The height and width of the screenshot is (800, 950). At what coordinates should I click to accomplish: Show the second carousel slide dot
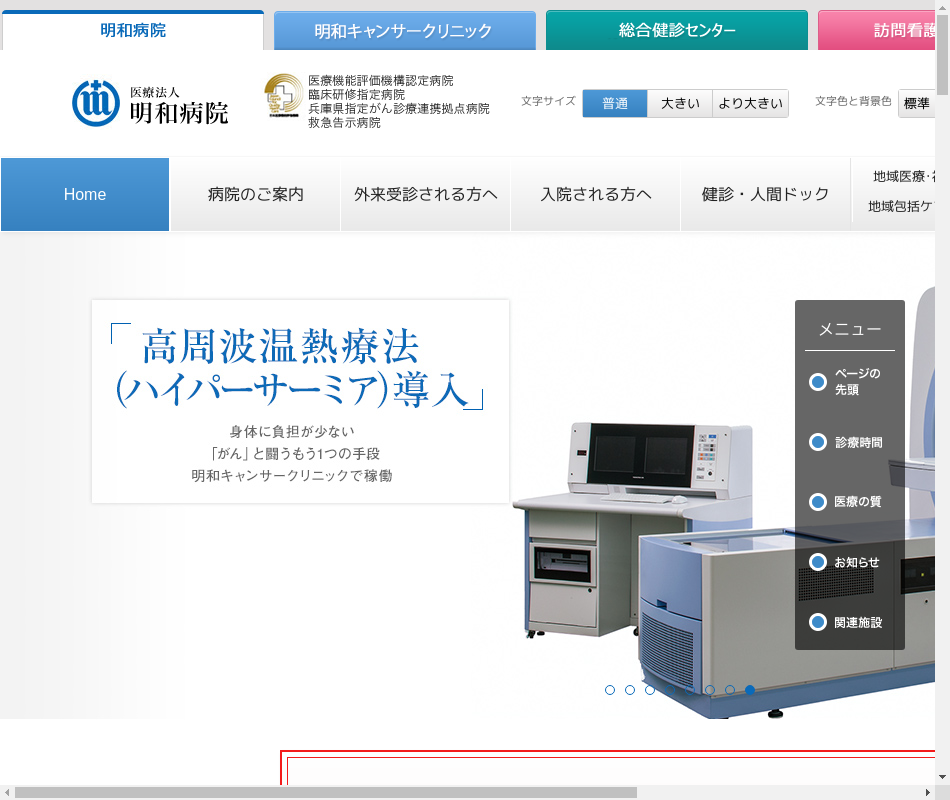tap(630, 690)
